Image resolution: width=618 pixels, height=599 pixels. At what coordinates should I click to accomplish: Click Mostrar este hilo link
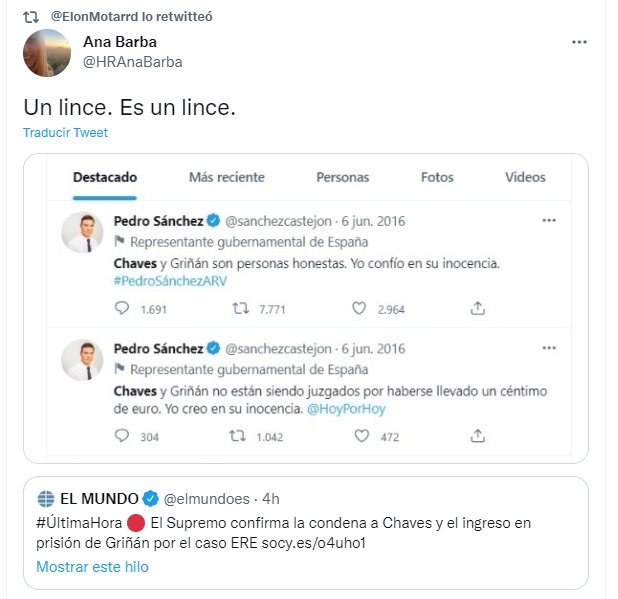pyautogui.click(x=92, y=567)
